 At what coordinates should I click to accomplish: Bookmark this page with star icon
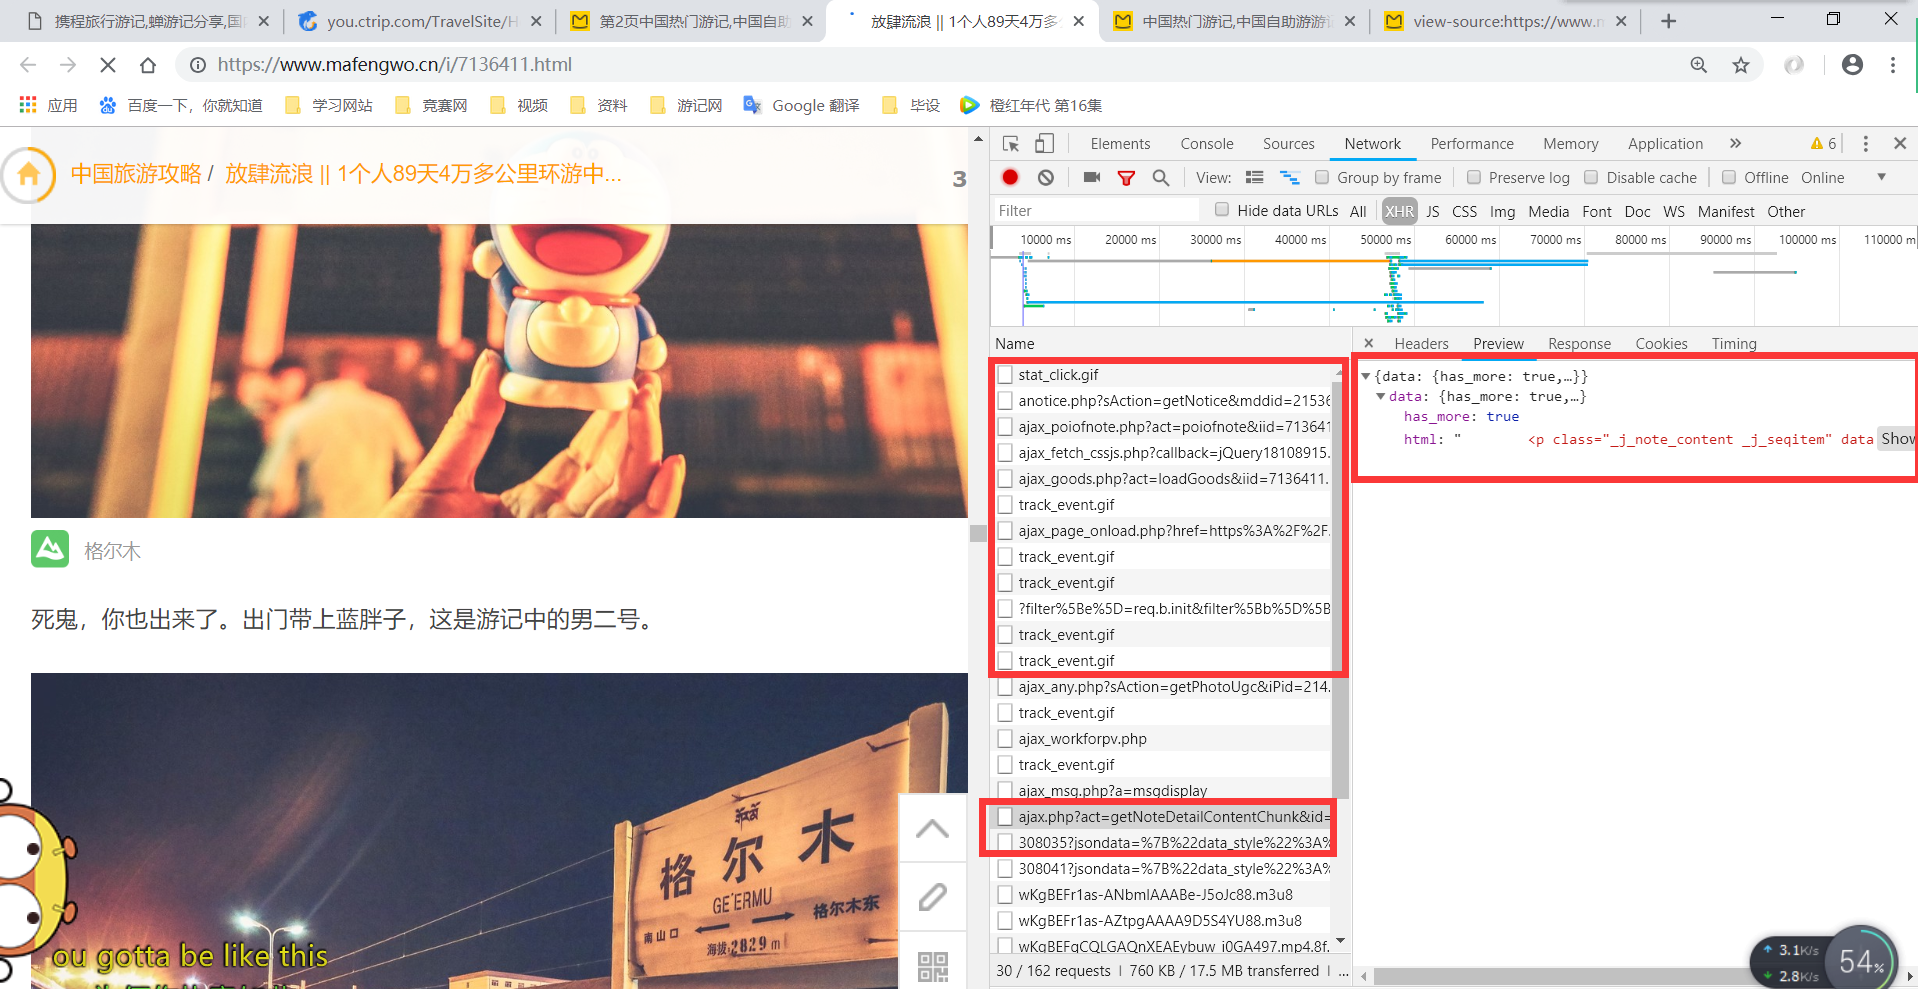tap(1741, 65)
